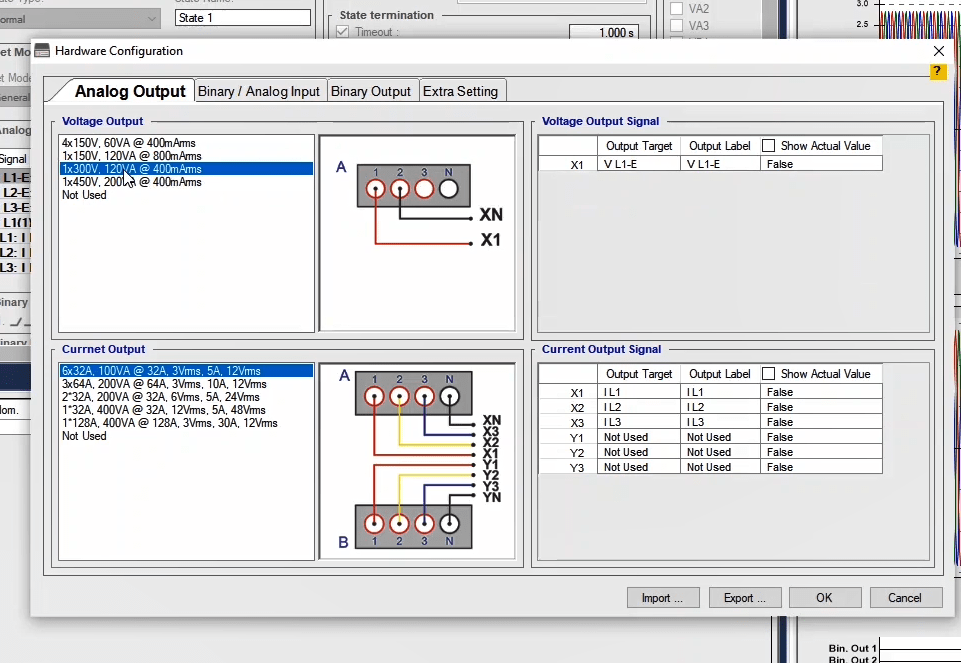Select 3x64A, 200VA @ 64A current output
The image size is (961, 663).
[187, 384]
